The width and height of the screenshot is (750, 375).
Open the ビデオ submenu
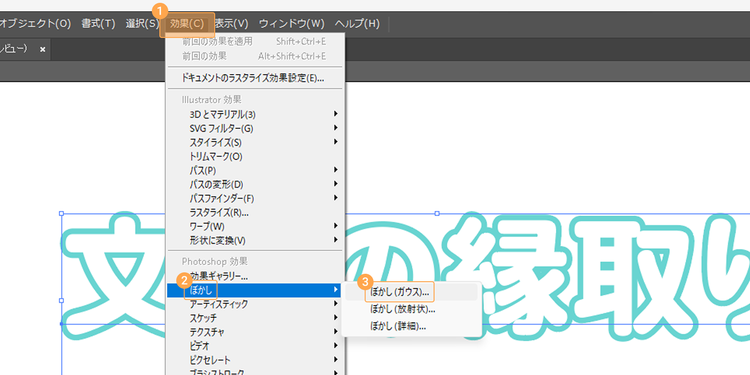pyautogui.click(x=254, y=345)
